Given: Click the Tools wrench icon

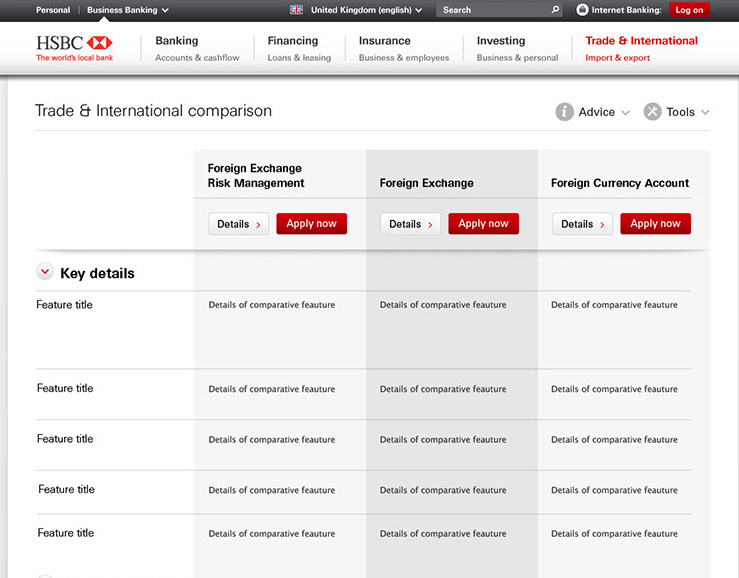Looking at the screenshot, I should coord(653,112).
